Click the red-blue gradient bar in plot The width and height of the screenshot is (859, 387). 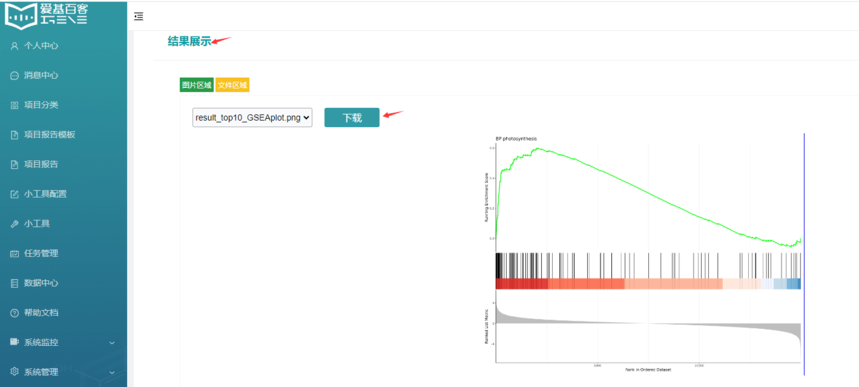click(x=648, y=283)
